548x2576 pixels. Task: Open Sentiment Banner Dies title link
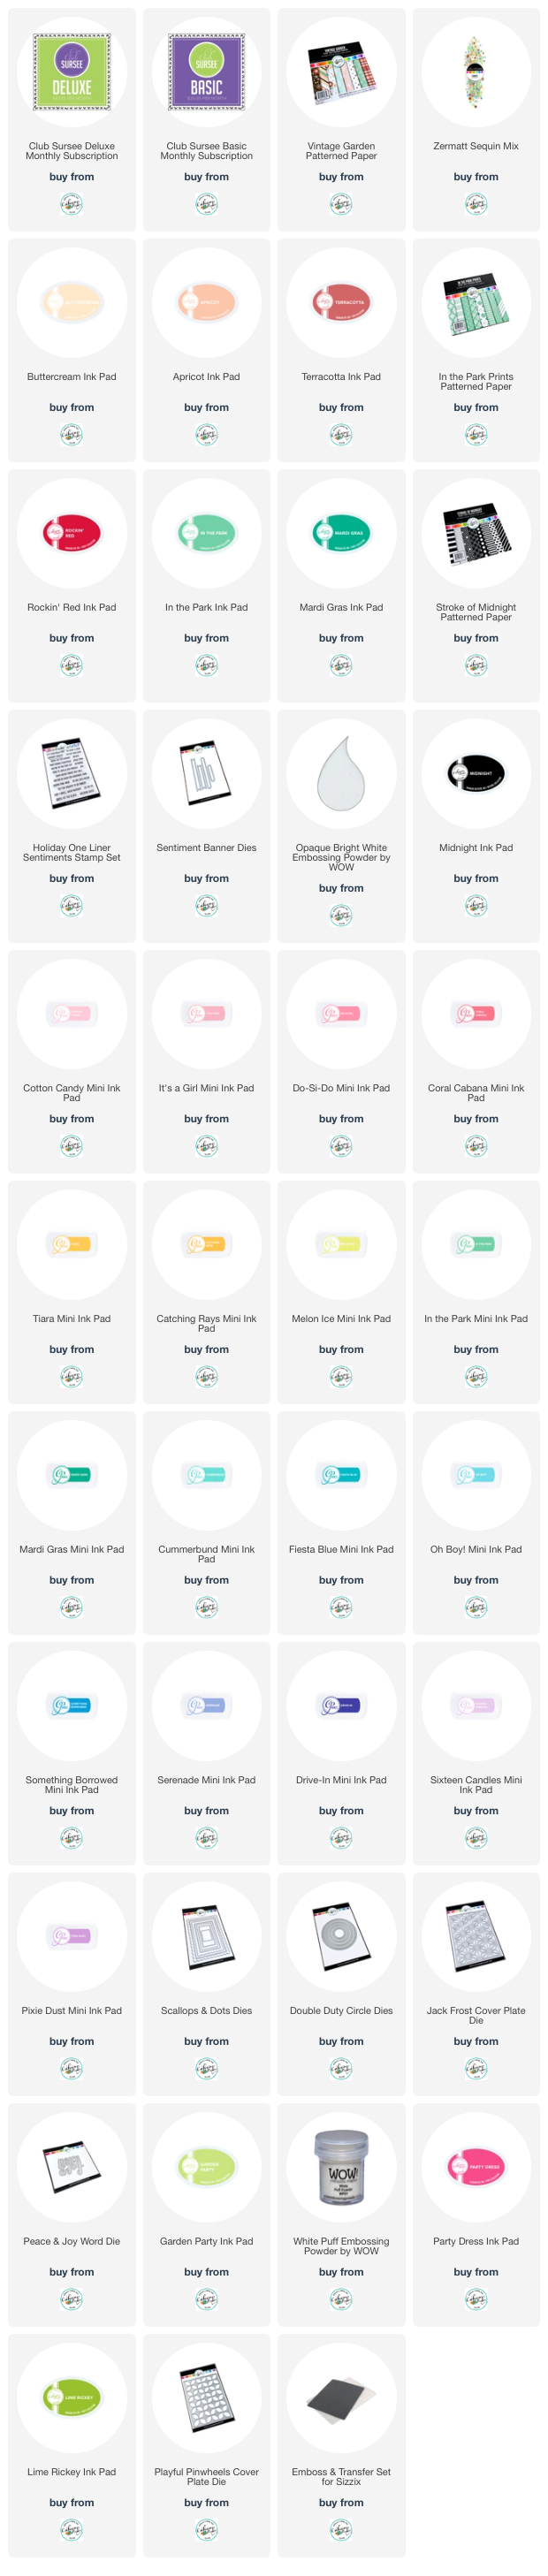(x=206, y=848)
